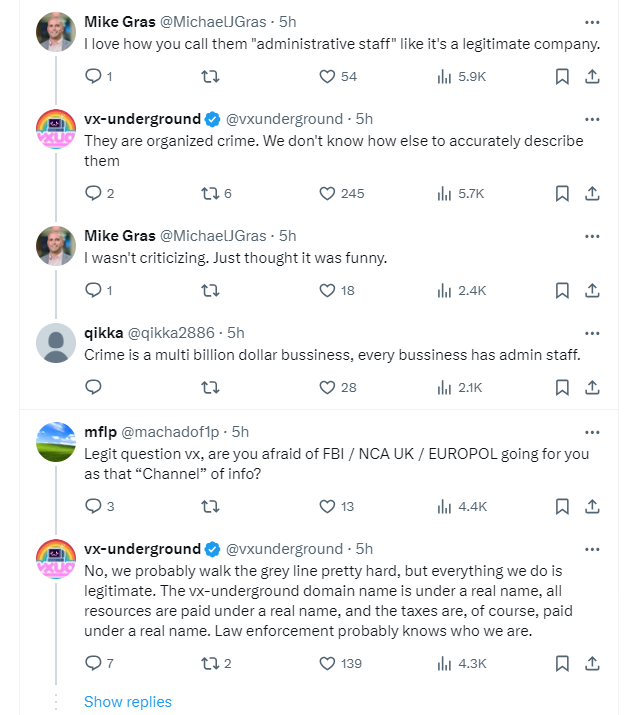Bookmark mflp's Legit question tweet
The height and width of the screenshot is (715, 626).
point(562,506)
